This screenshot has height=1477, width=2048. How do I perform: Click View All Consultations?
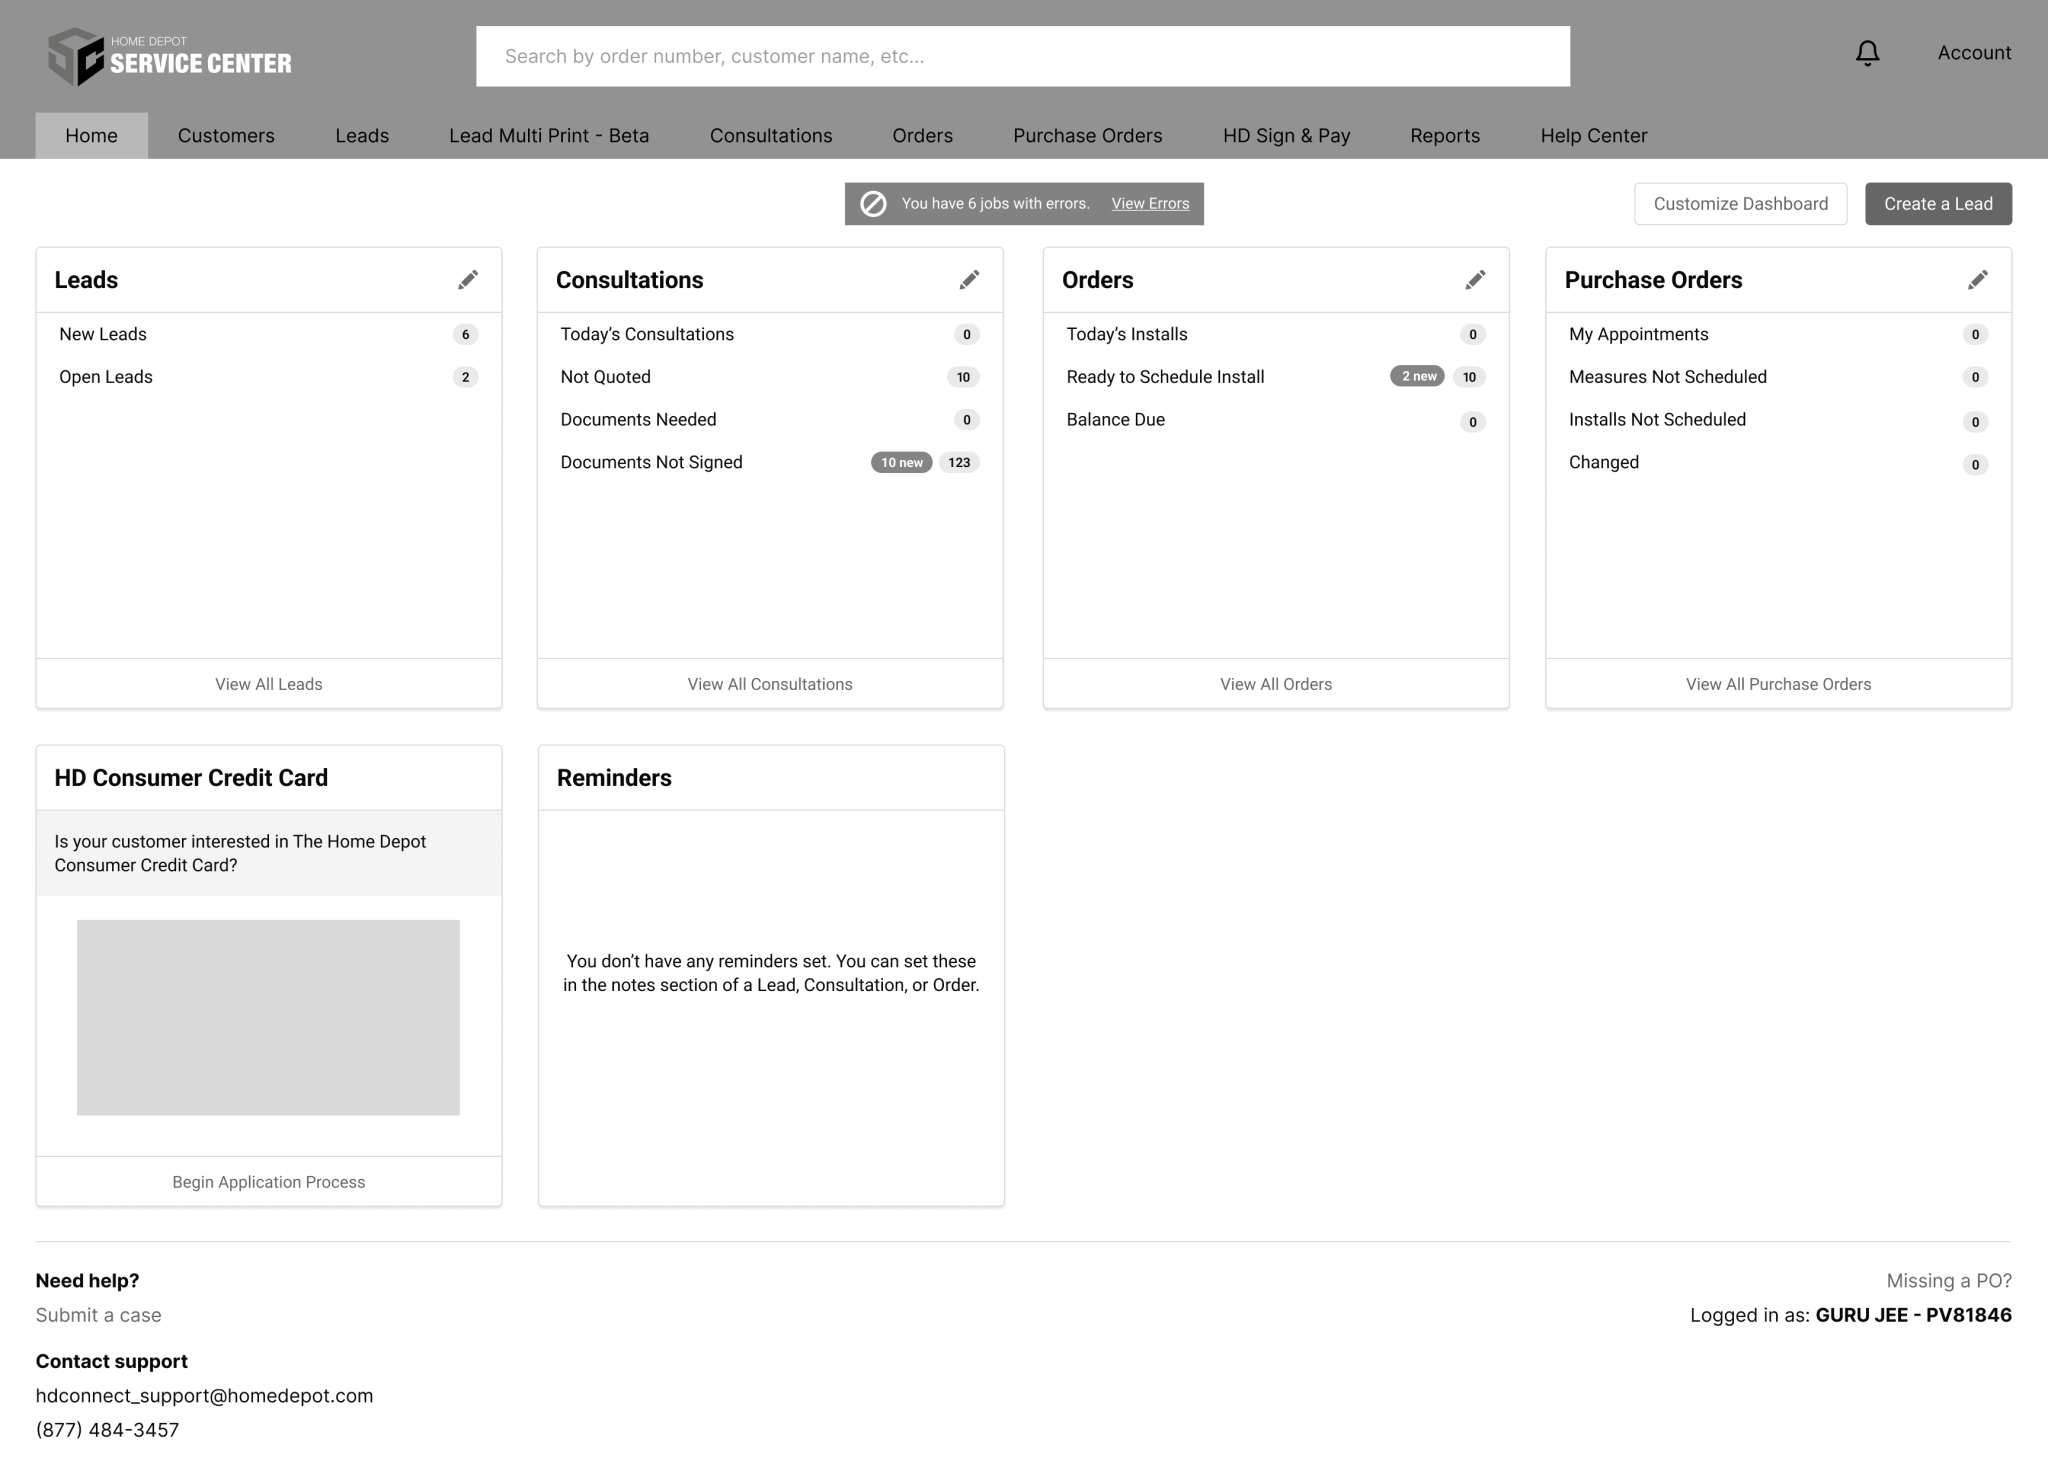(x=770, y=684)
